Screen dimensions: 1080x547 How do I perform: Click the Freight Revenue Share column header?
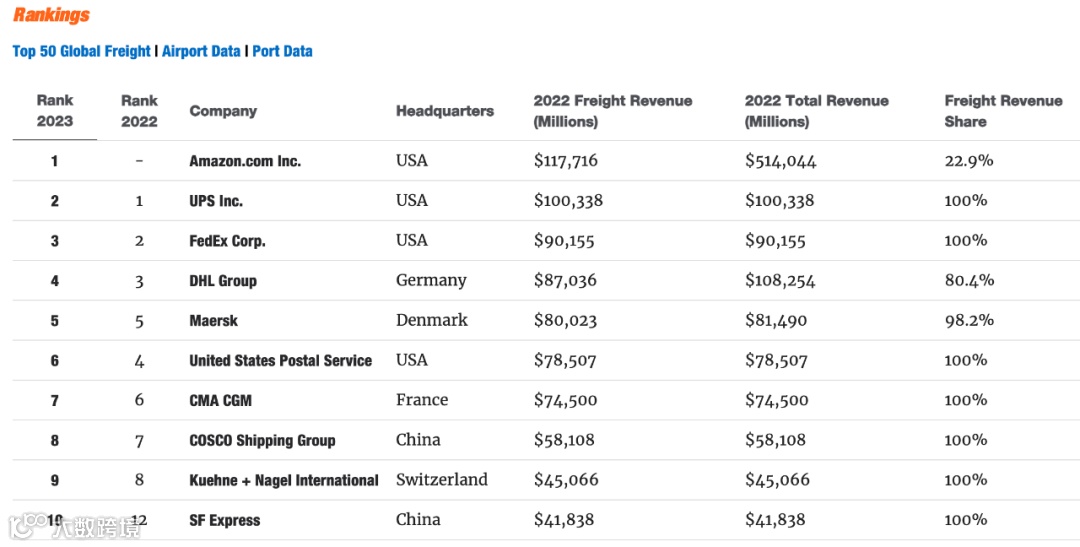[1003, 111]
